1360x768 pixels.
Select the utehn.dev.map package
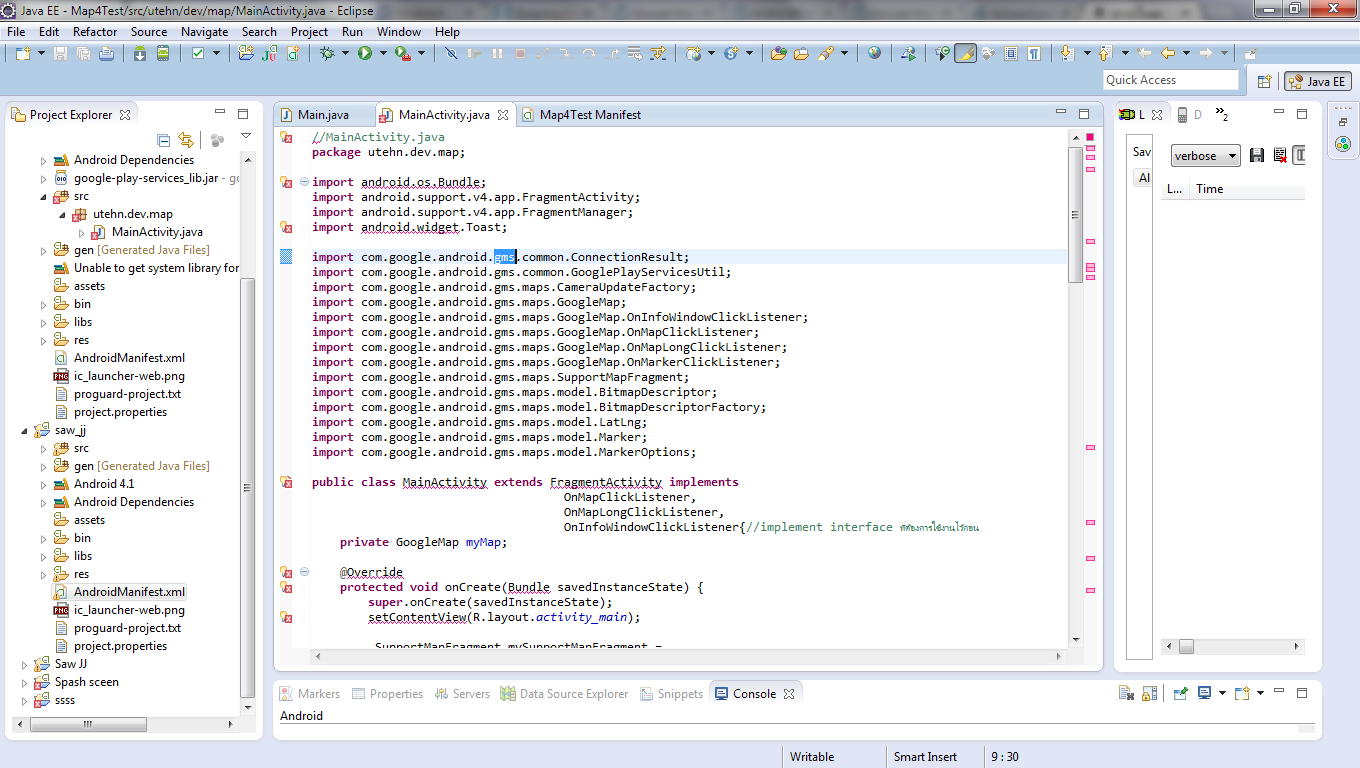pyautogui.click(x=122, y=214)
